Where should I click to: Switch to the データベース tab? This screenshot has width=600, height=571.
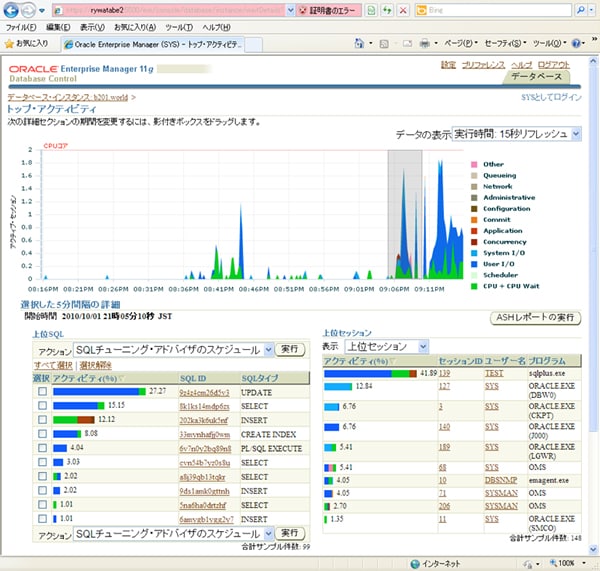pyautogui.click(x=536, y=77)
